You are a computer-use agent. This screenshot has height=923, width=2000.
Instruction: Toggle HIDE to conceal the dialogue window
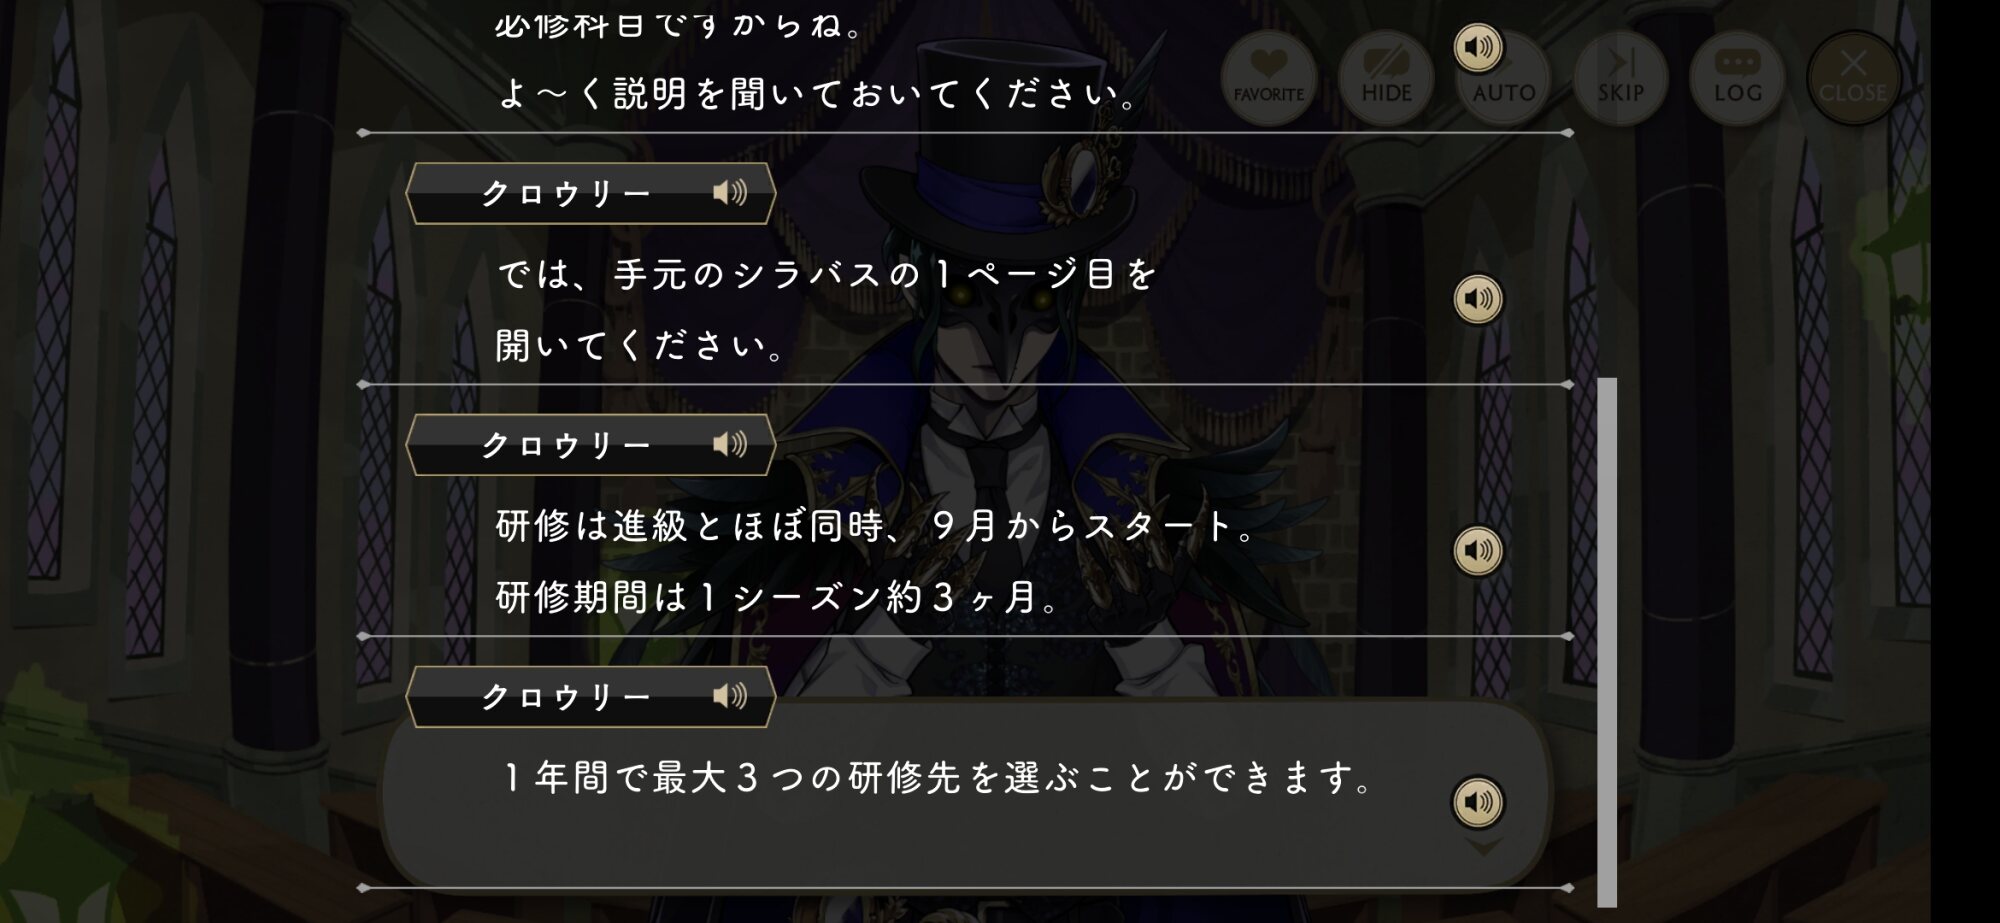click(1386, 77)
